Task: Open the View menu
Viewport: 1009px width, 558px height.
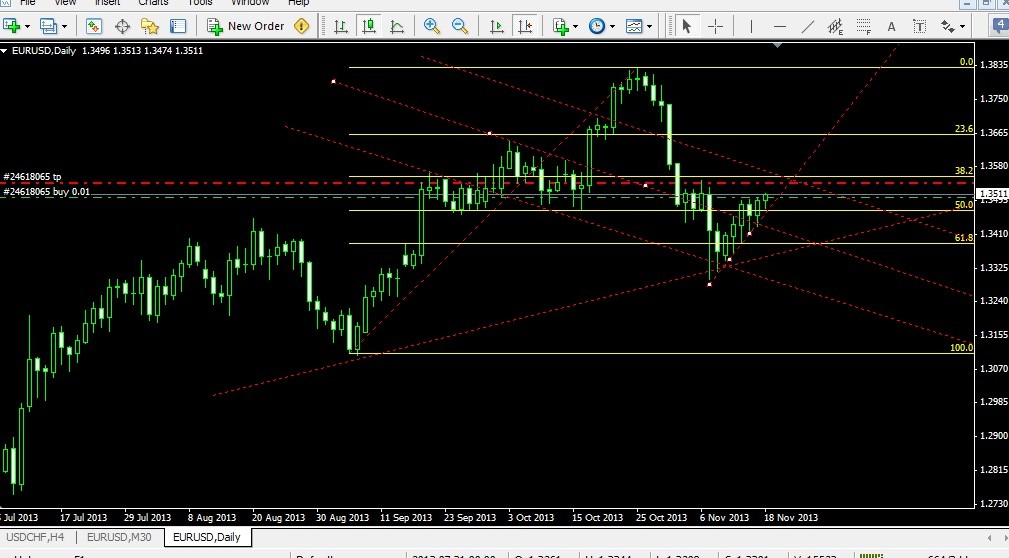Action: point(65,3)
